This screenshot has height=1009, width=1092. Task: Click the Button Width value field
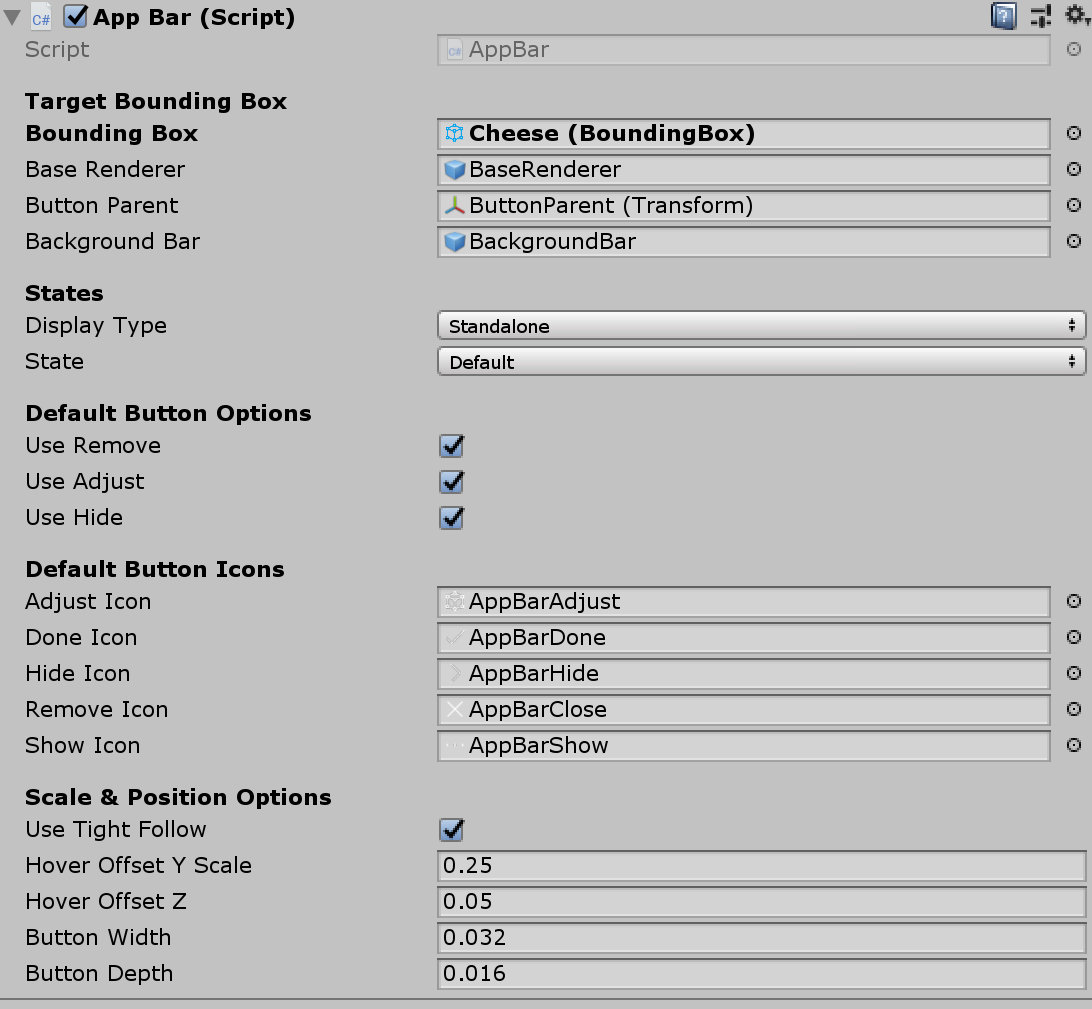[760, 938]
